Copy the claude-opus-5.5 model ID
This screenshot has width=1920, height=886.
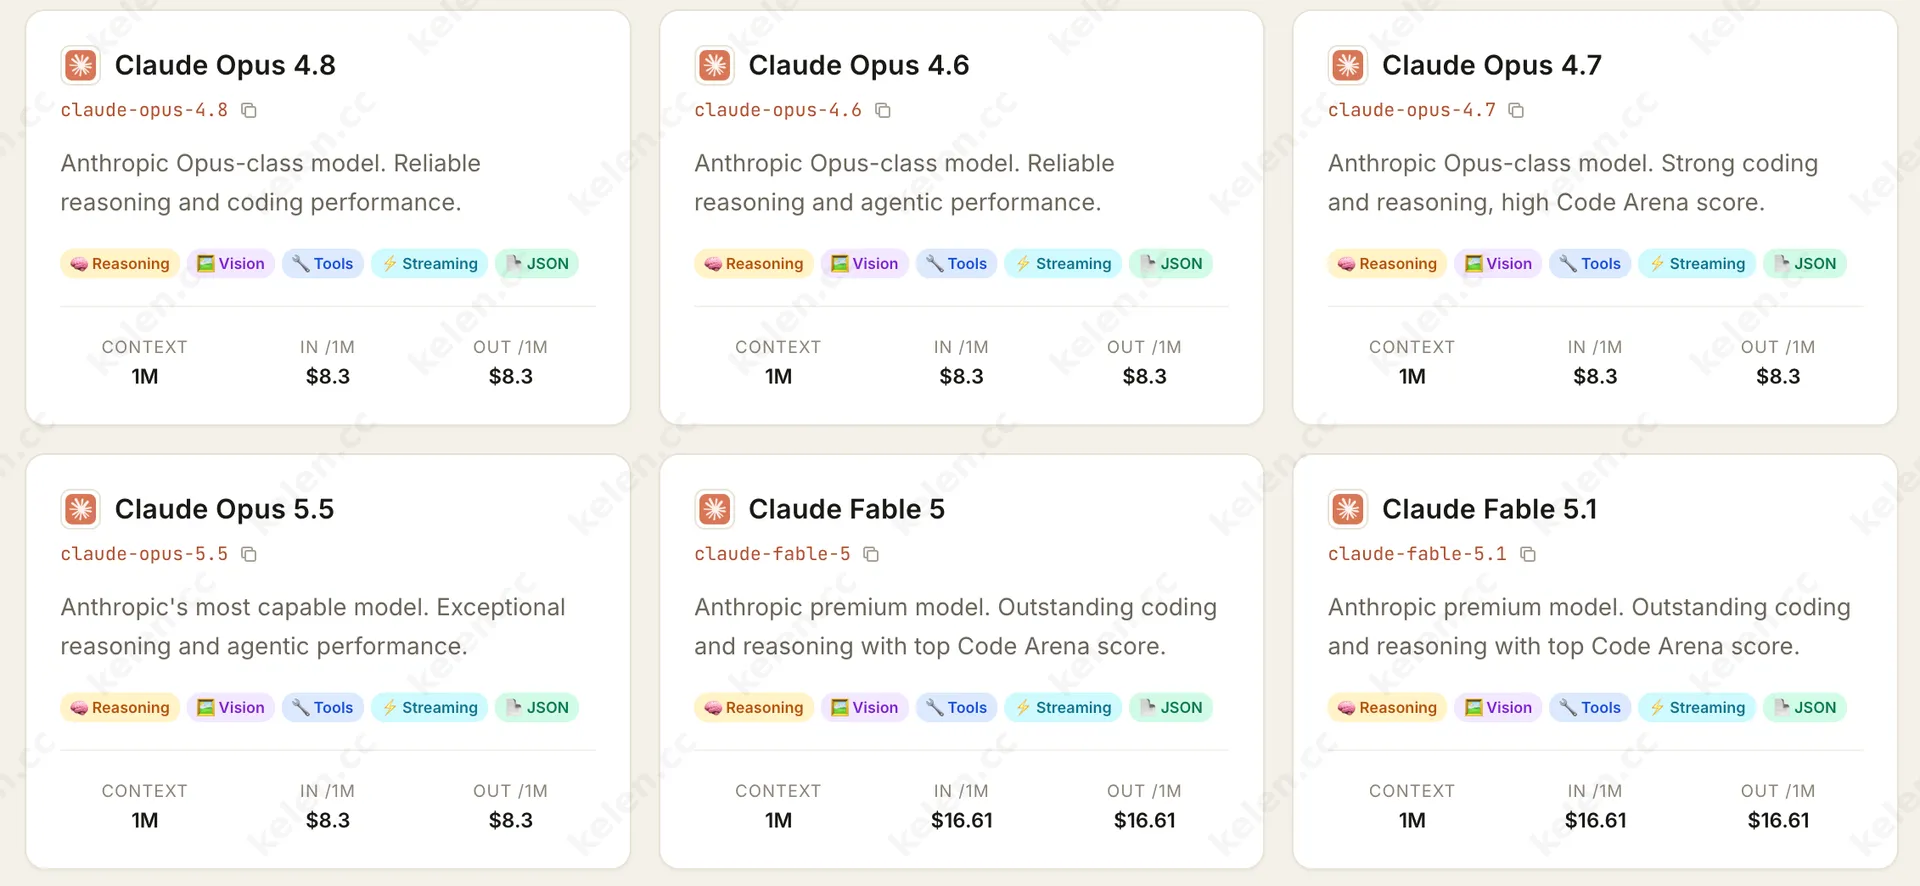249,554
